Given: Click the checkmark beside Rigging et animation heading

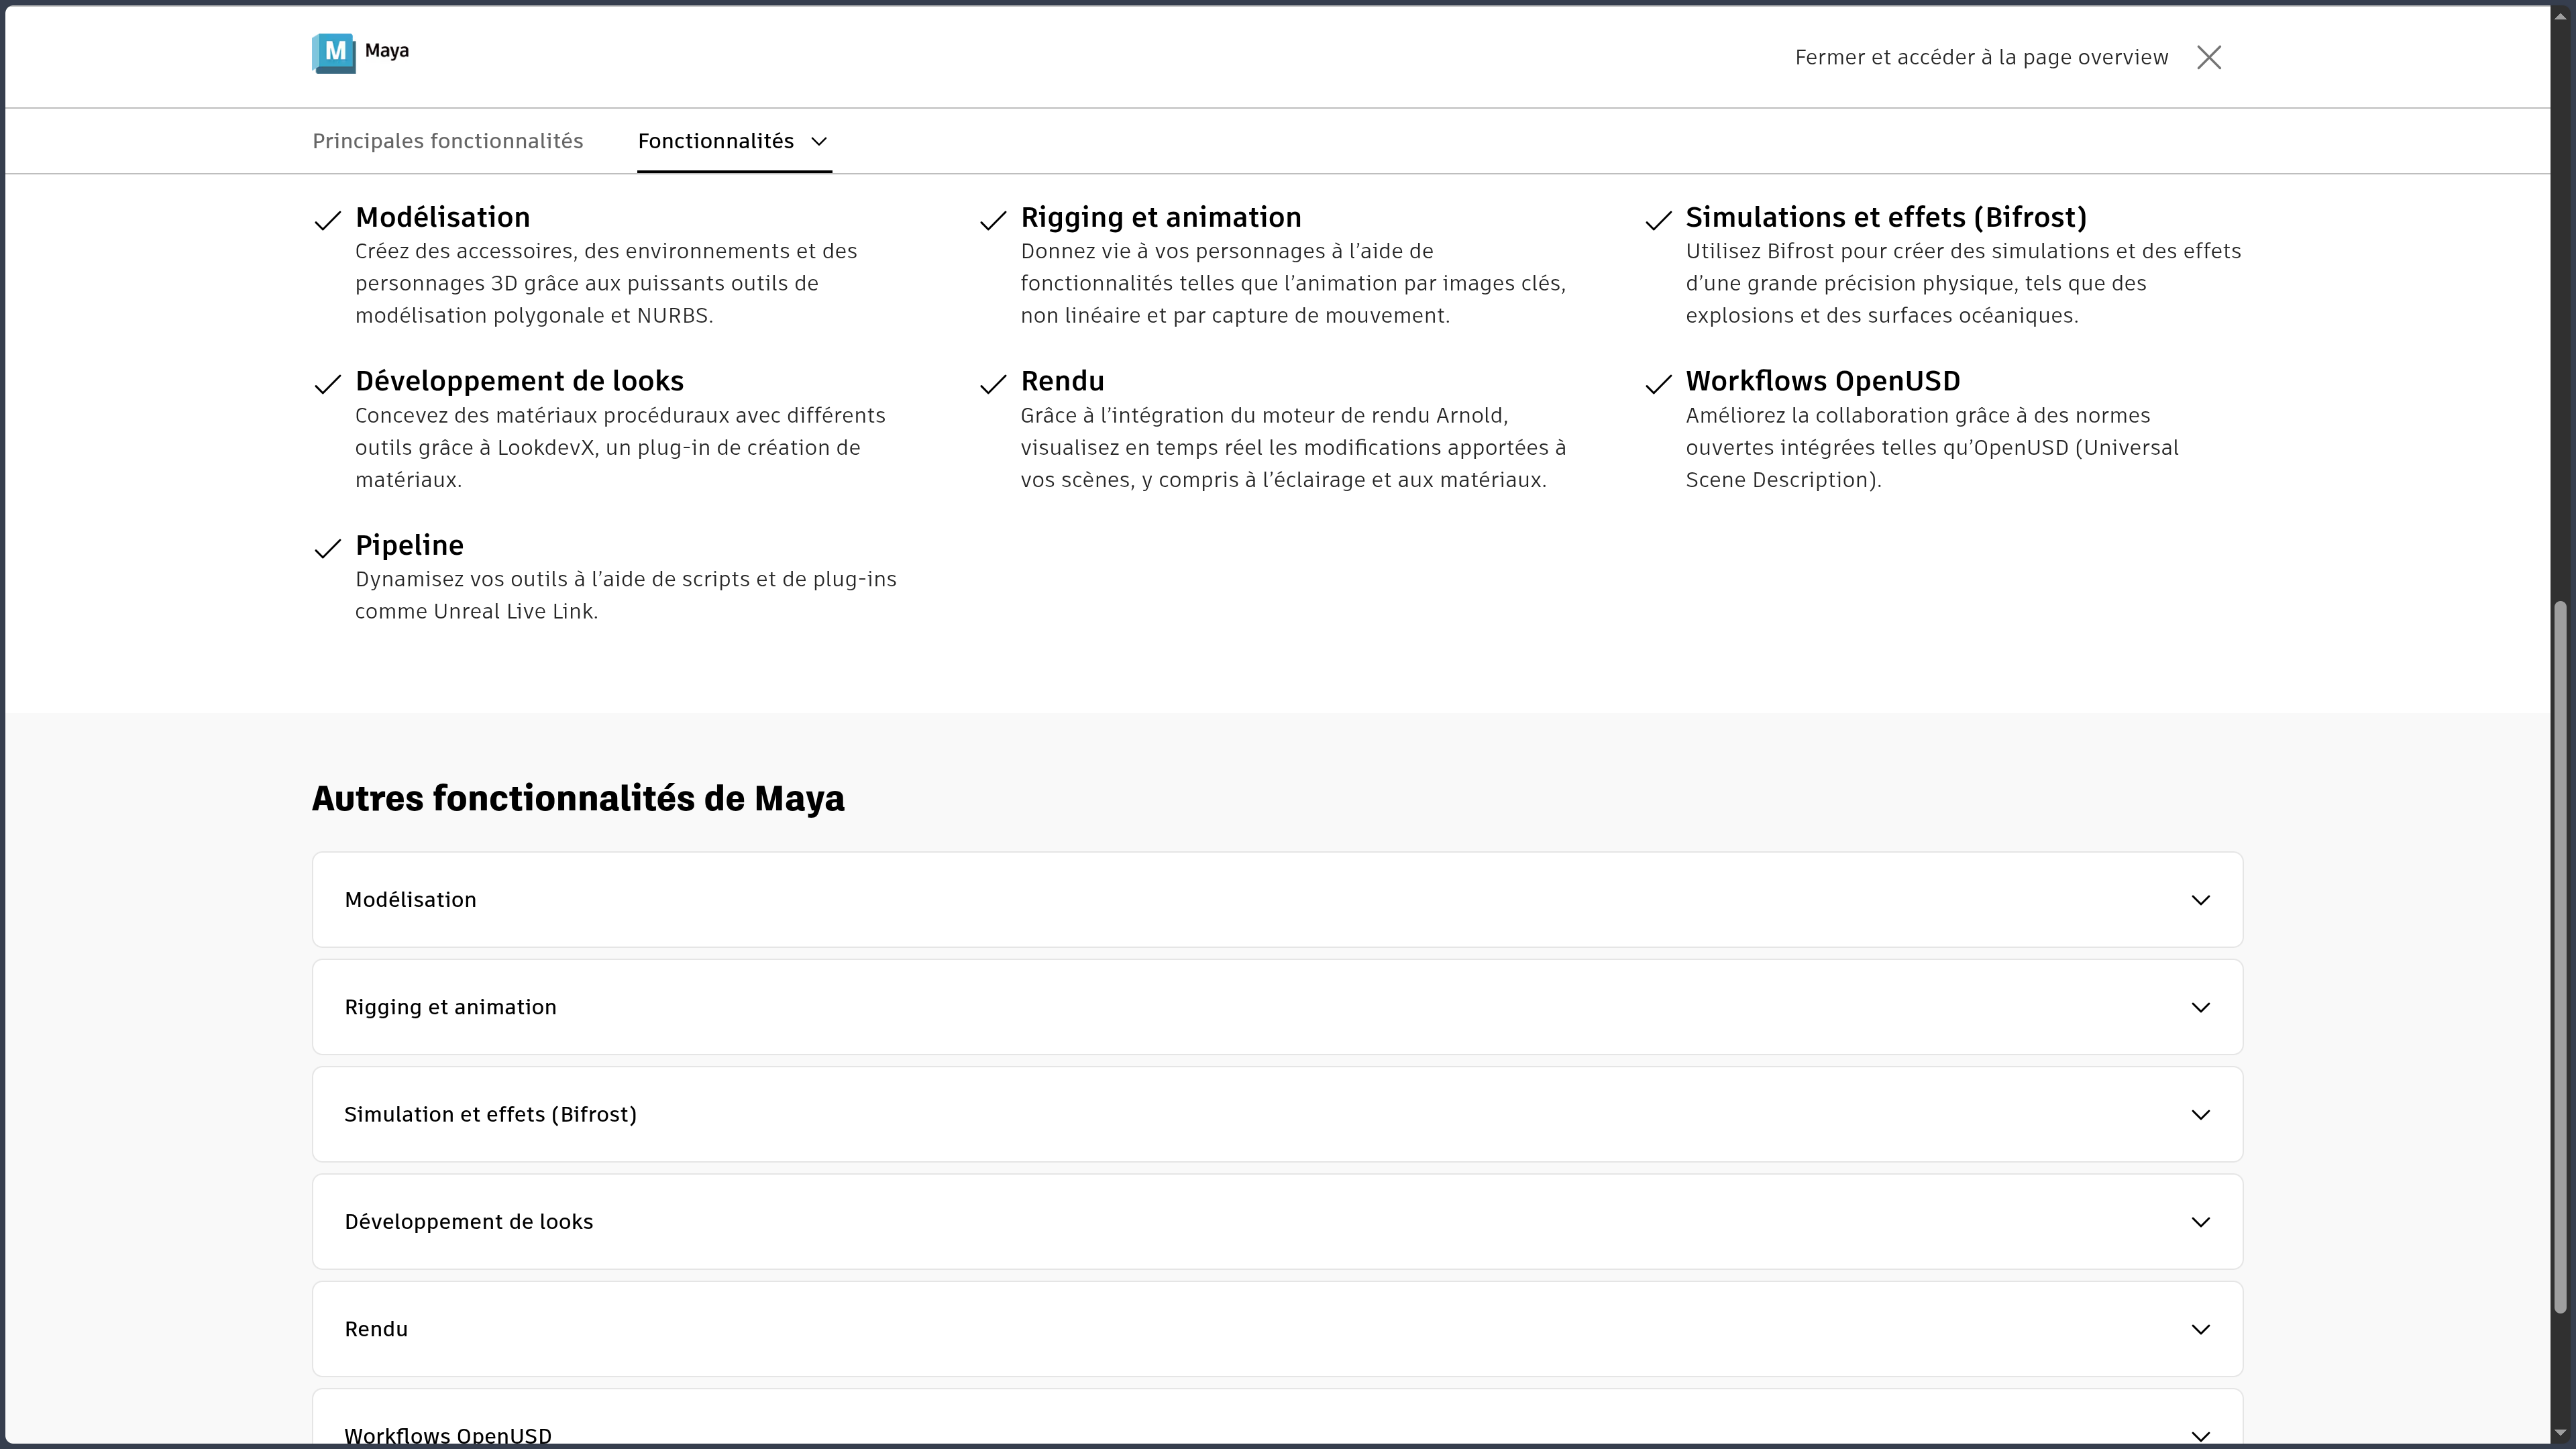Looking at the screenshot, I should (x=993, y=221).
